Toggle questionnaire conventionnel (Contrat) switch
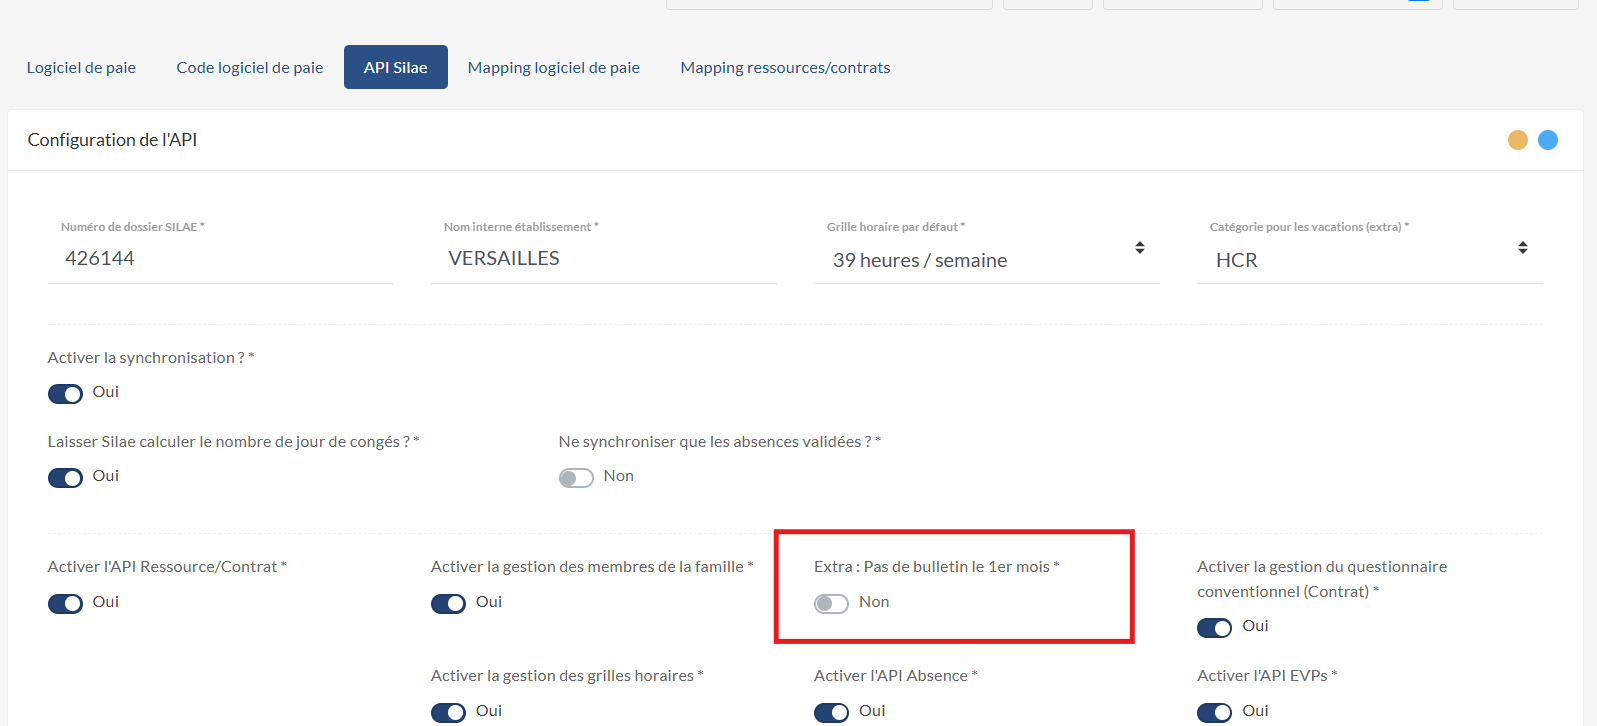This screenshot has height=726, width=1597. click(1214, 628)
